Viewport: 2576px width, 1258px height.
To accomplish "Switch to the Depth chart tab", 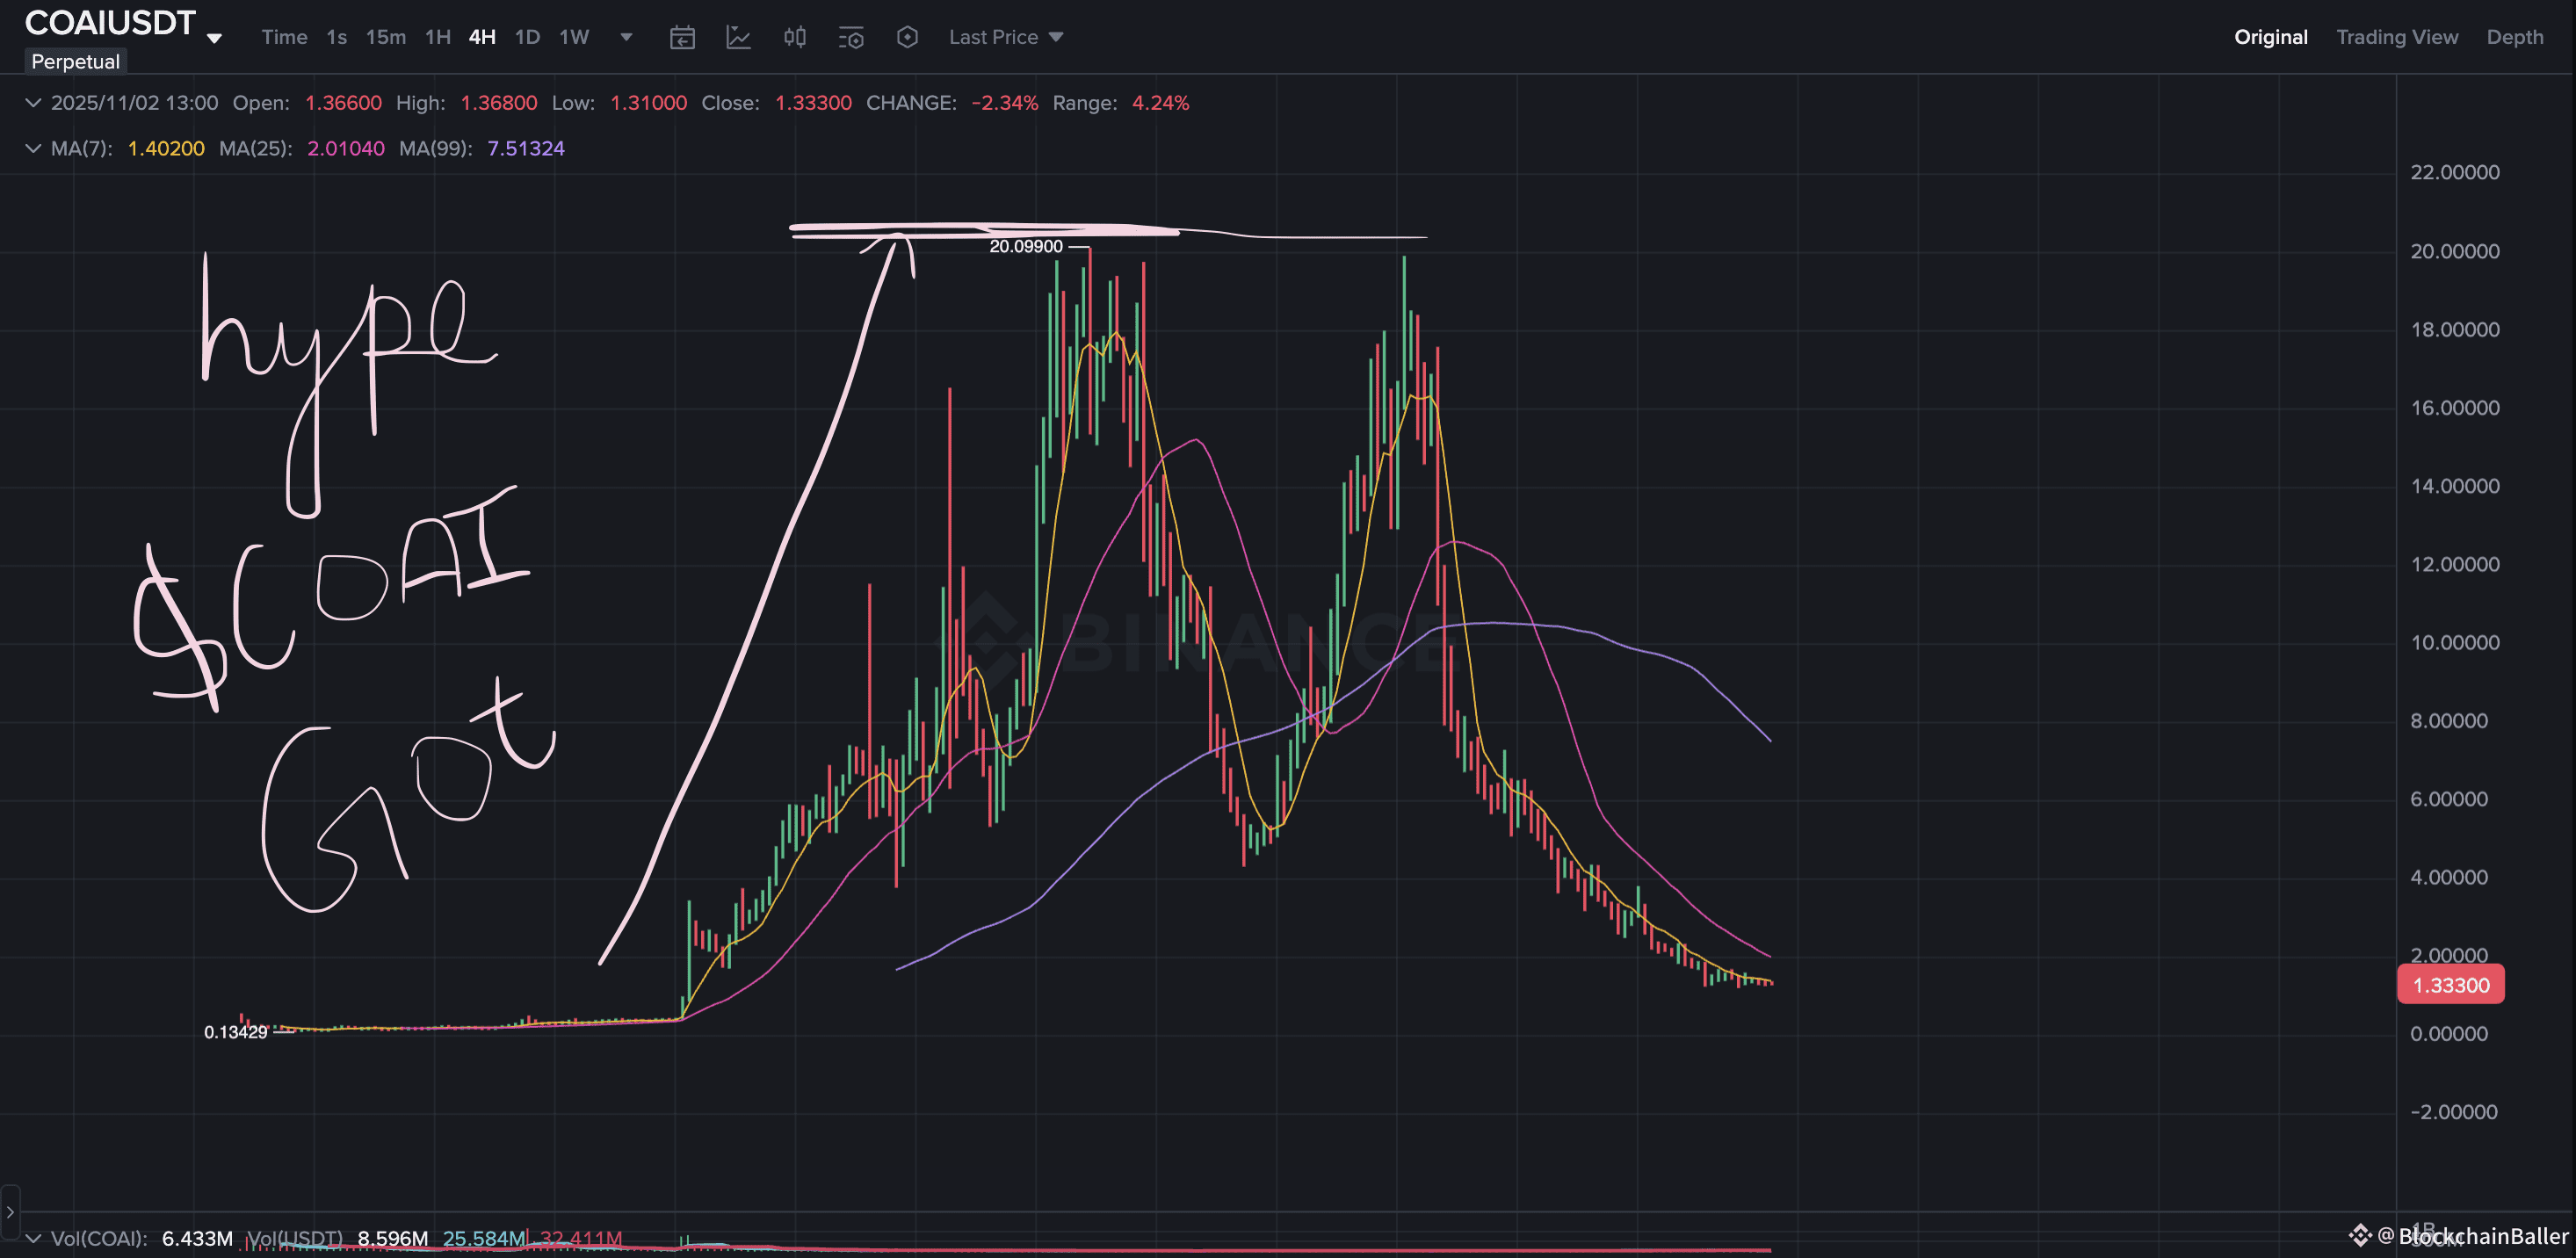I will (2514, 37).
